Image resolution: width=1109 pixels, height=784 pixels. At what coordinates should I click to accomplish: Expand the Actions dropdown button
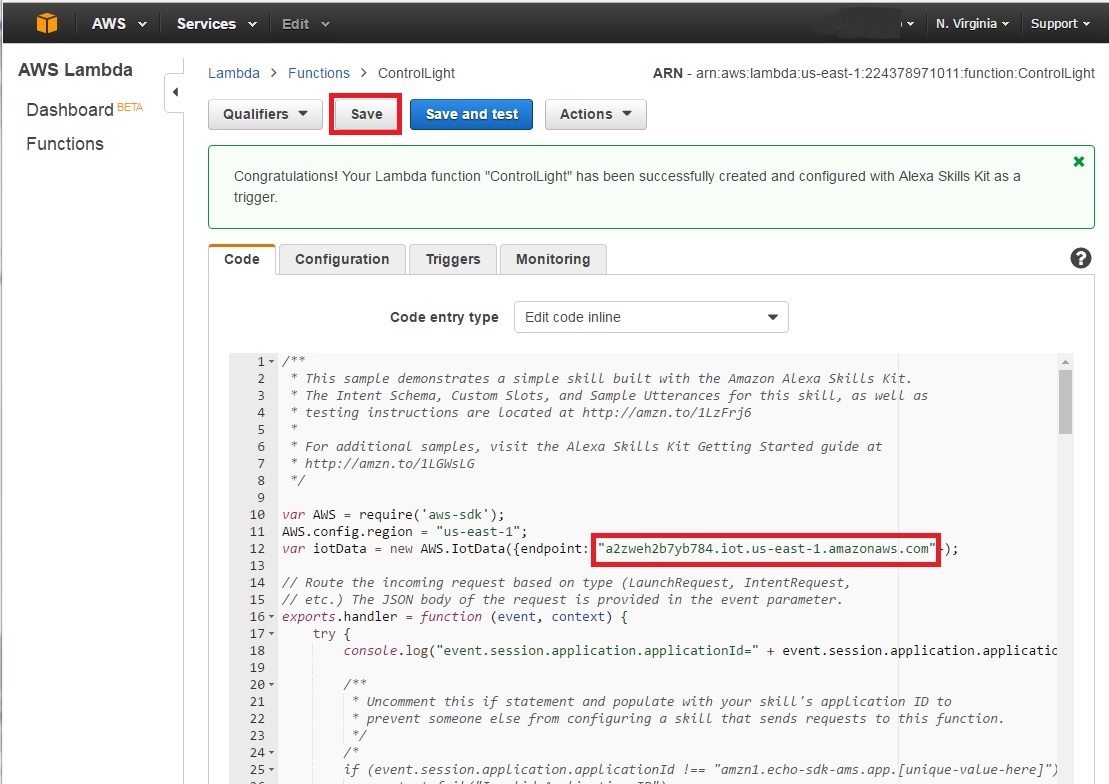596,114
